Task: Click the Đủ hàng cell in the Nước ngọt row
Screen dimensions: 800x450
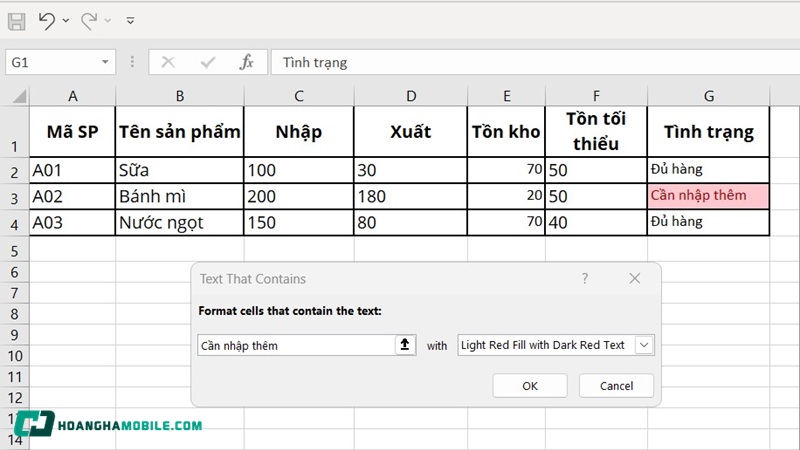Action: 708,222
